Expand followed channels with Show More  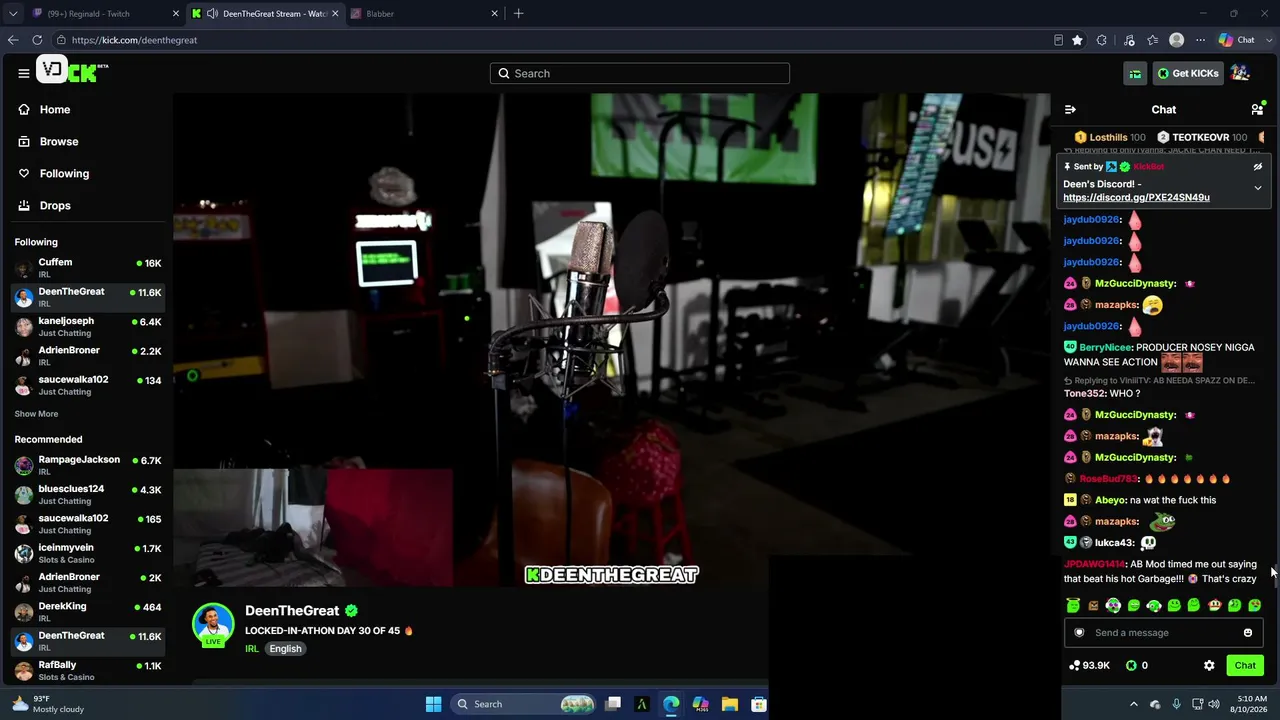pyautogui.click(x=36, y=414)
